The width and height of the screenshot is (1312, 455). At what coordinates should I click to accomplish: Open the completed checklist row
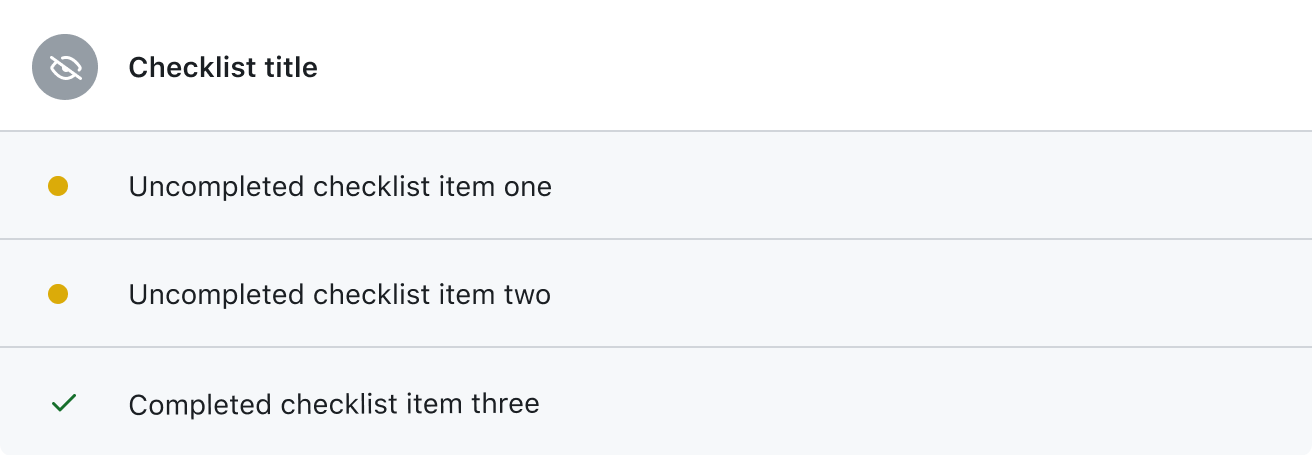click(x=656, y=401)
